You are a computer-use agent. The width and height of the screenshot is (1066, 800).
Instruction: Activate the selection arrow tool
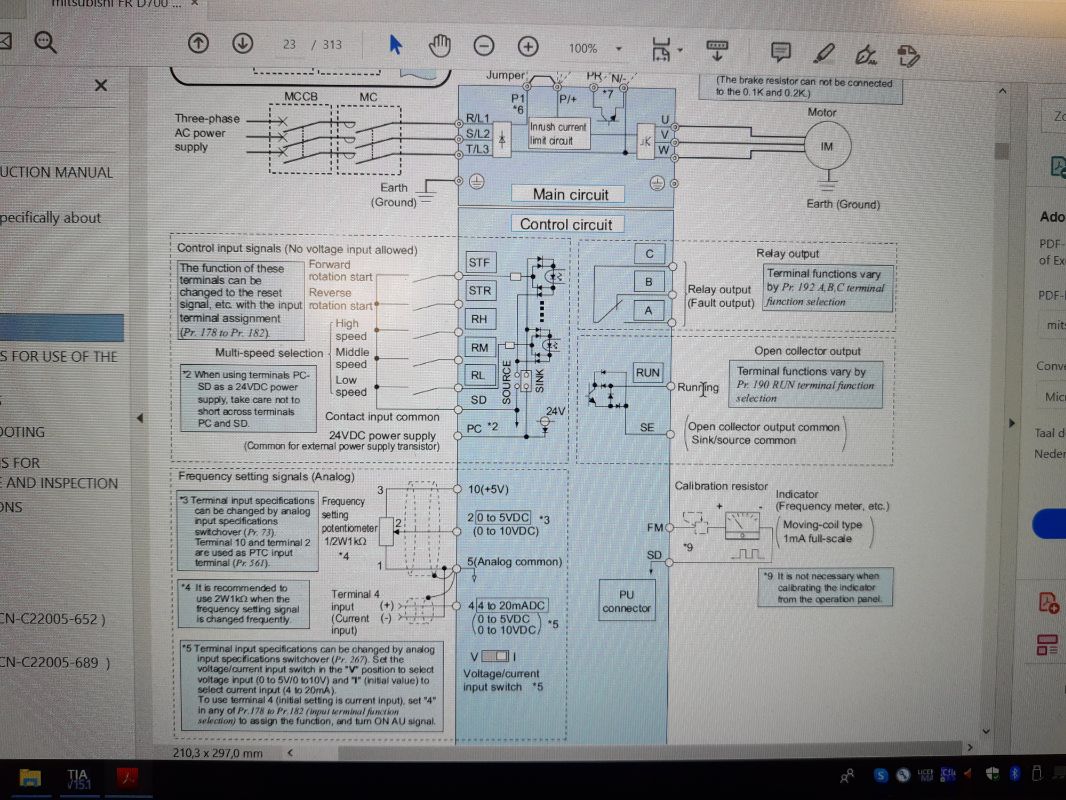pos(396,45)
